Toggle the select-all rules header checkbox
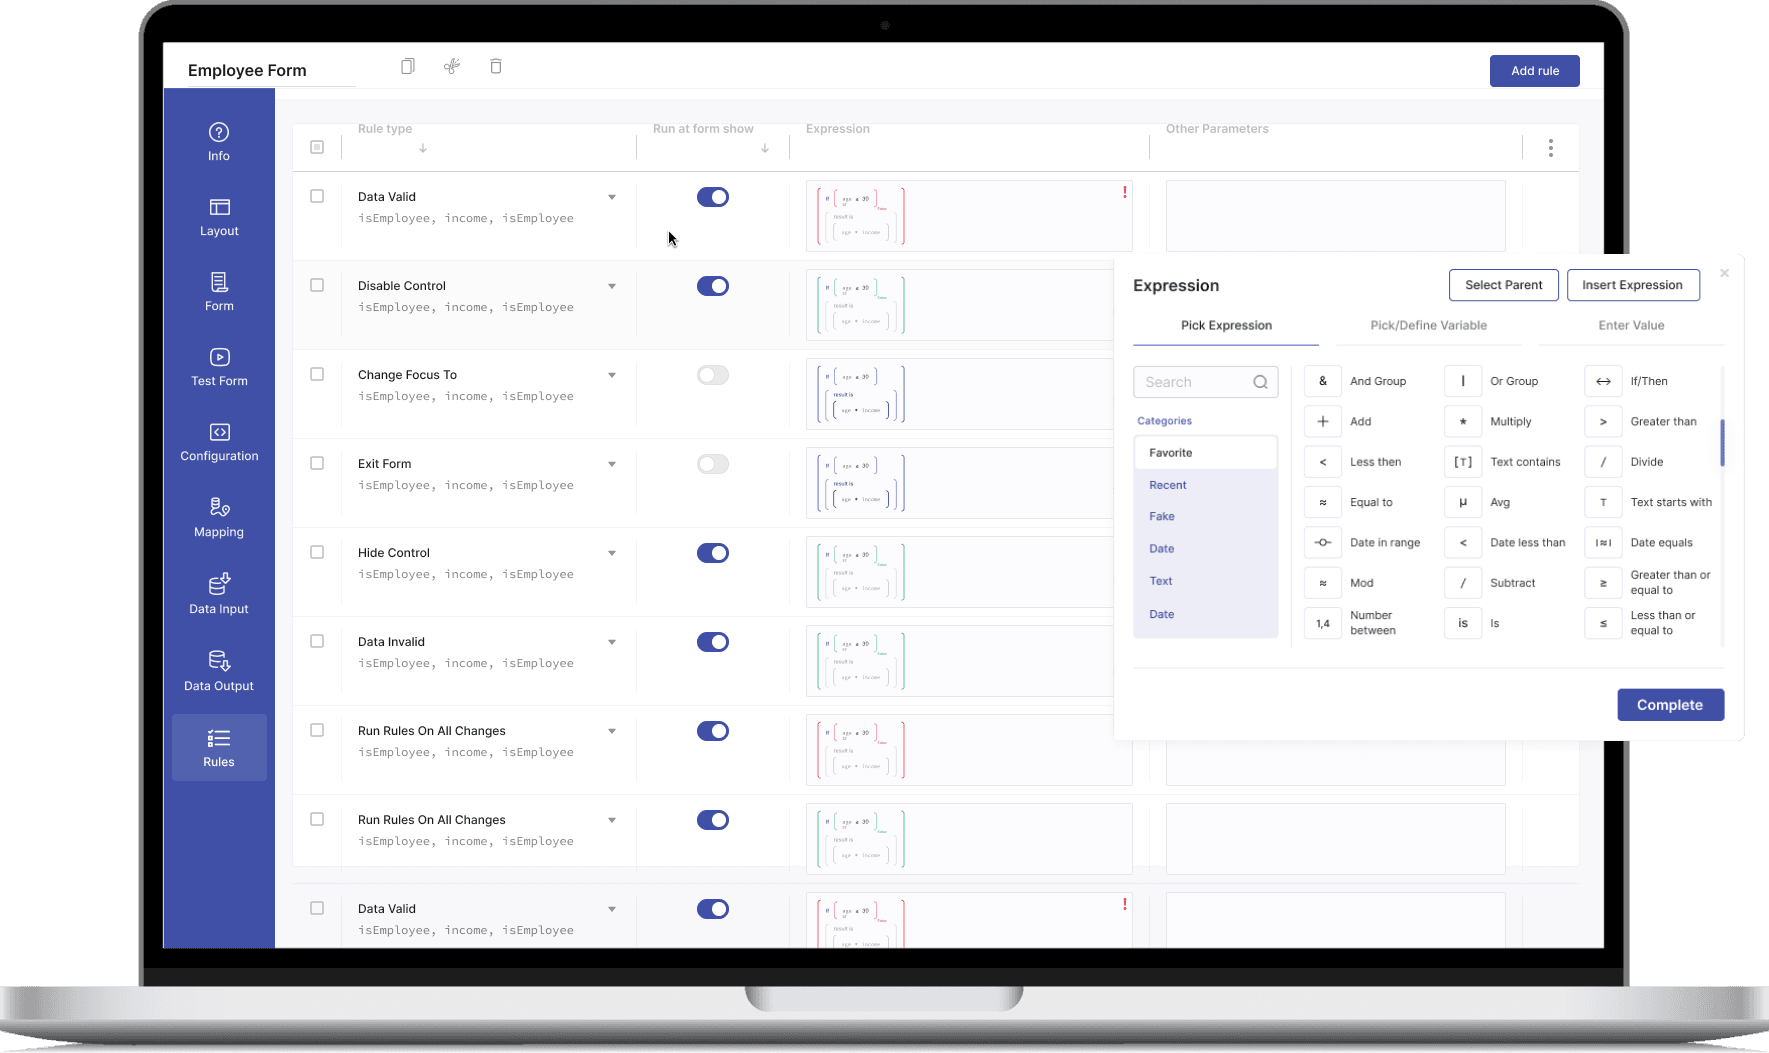This screenshot has height=1053, width=1769. point(317,147)
